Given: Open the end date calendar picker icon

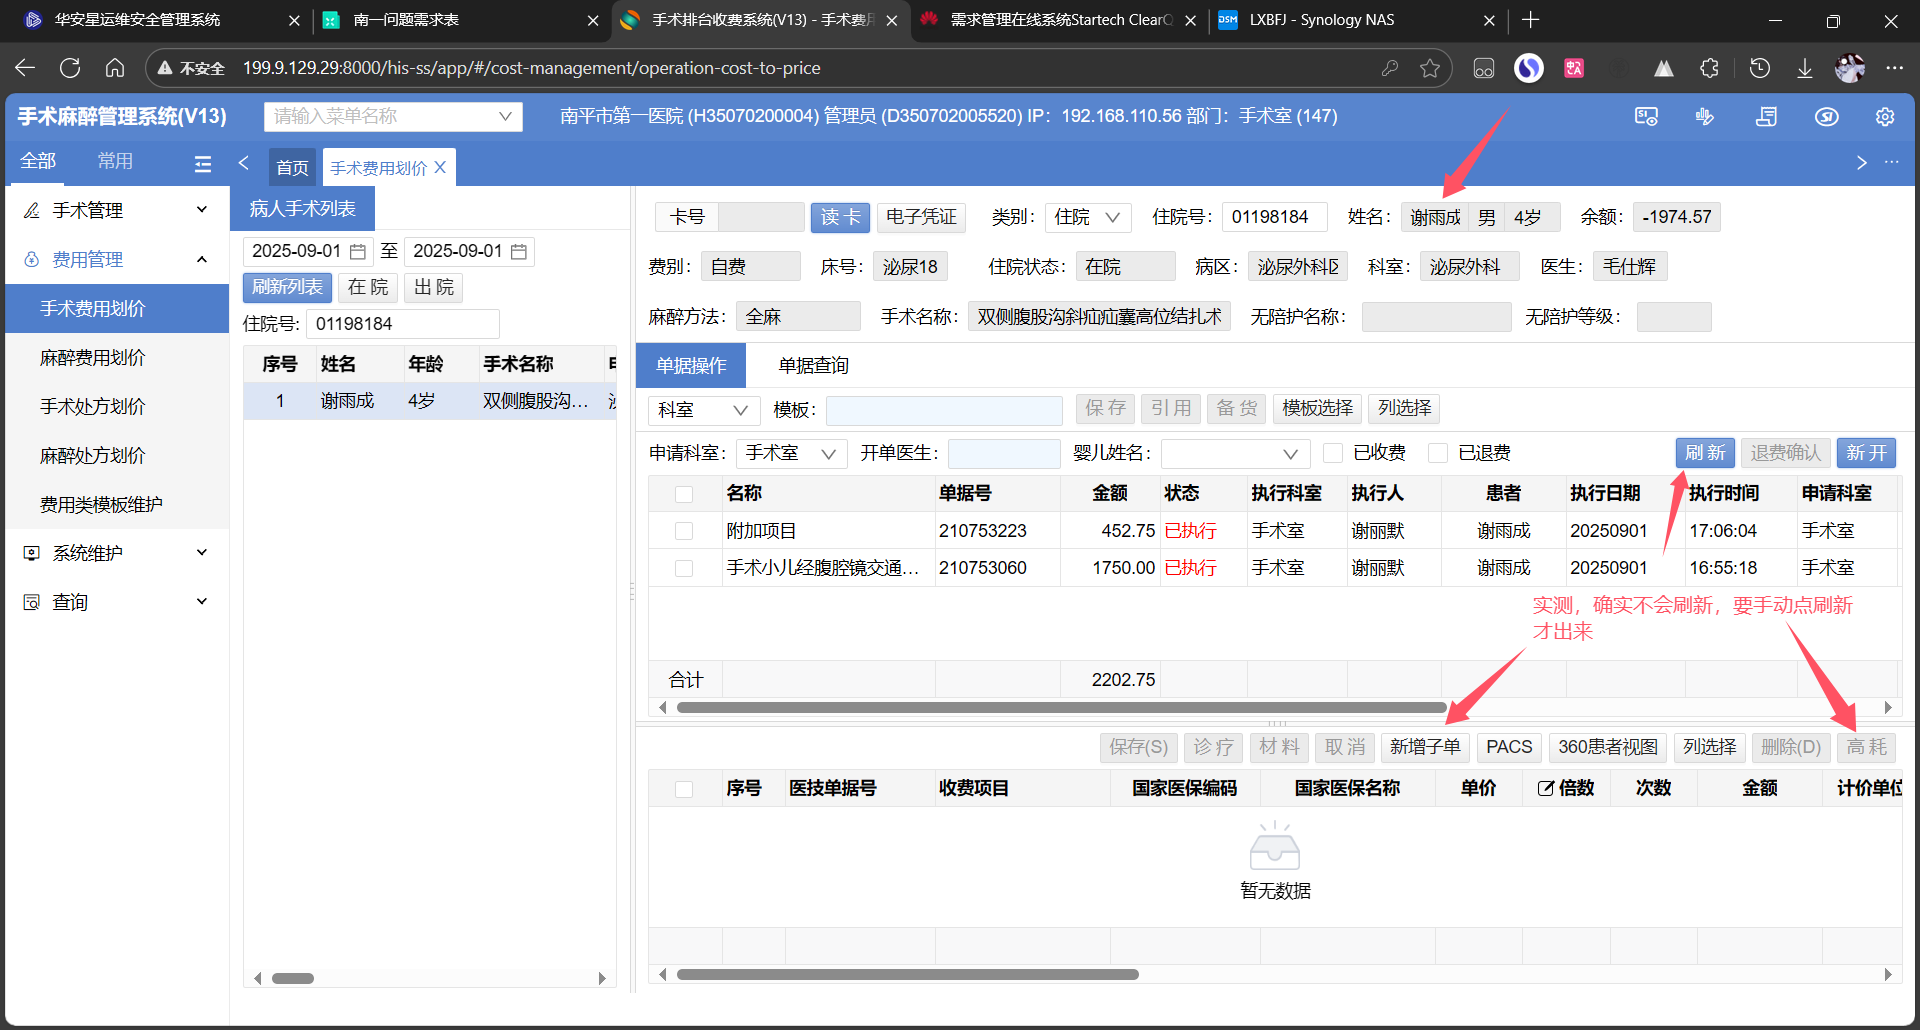Looking at the screenshot, I should coord(518,252).
